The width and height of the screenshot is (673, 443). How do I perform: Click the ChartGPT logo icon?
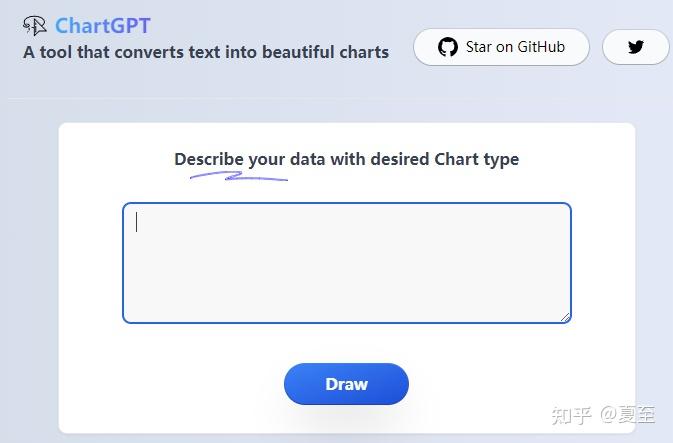[35, 26]
